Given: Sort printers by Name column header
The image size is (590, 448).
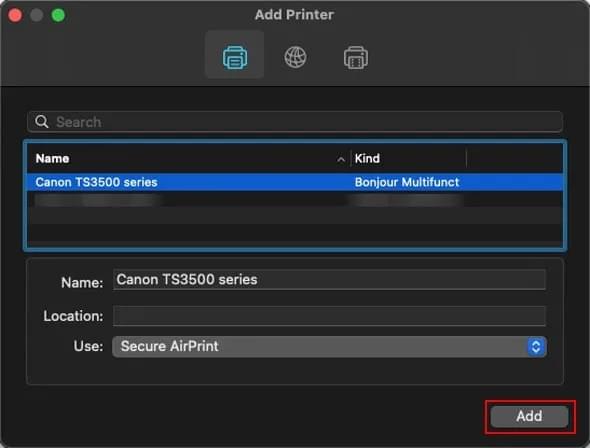Looking at the screenshot, I should (x=52, y=158).
